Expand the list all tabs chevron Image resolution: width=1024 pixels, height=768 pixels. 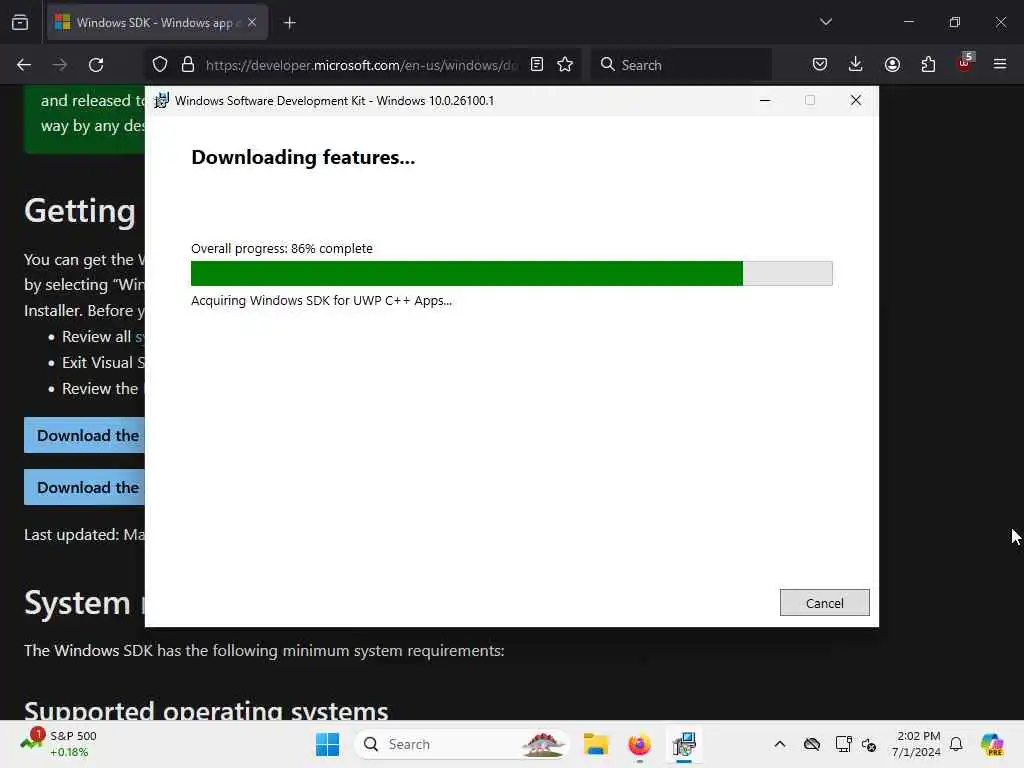825,22
